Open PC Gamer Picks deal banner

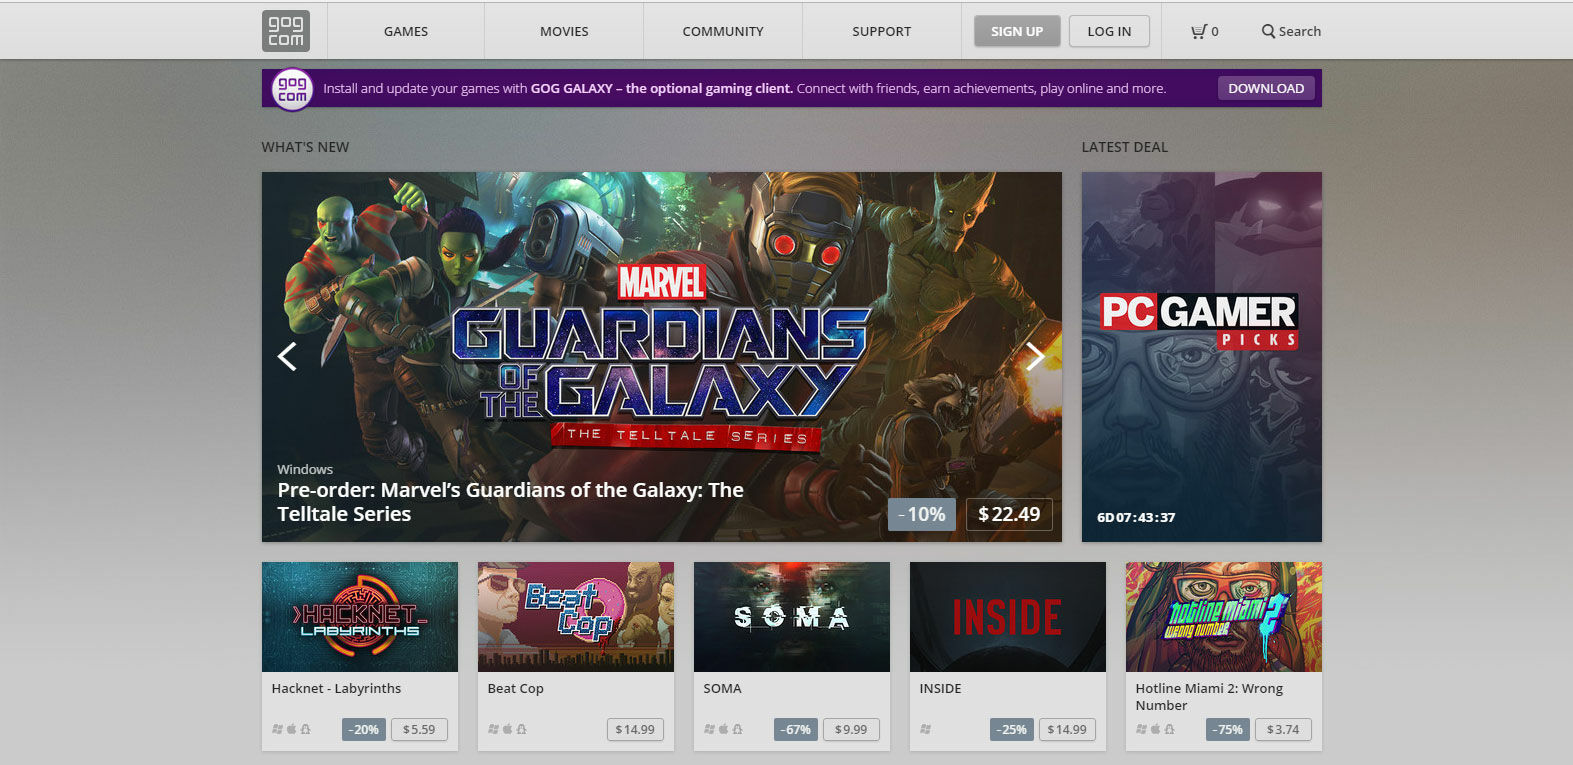(1202, 357)
